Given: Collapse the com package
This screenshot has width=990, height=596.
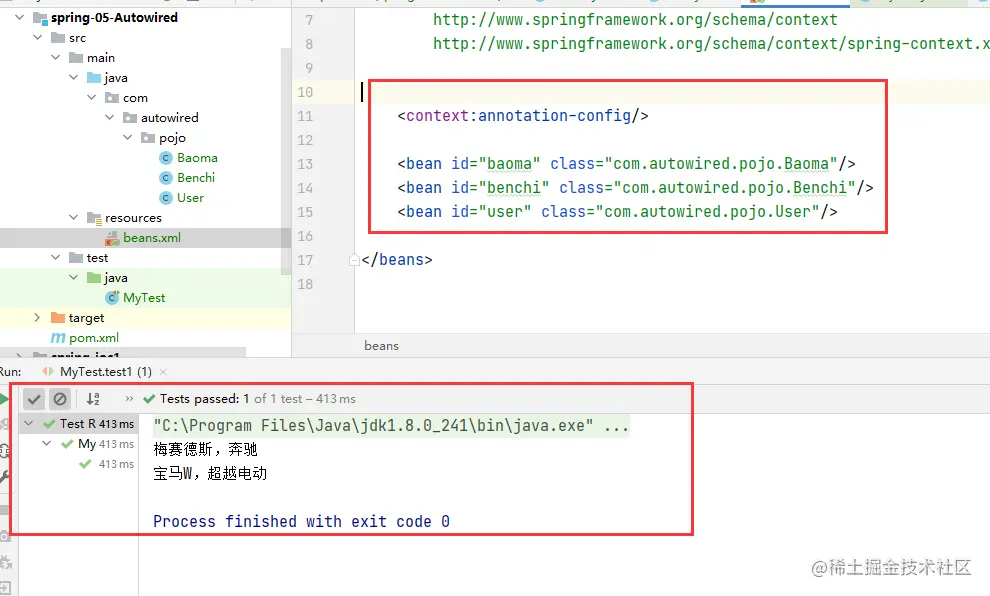Looking at the screenshot, I should 92,97.
